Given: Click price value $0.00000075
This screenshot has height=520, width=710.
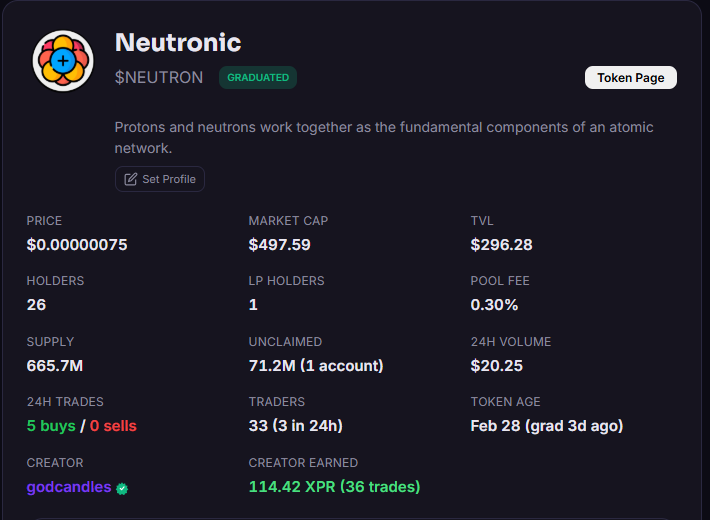Looking at the screenshot, I should pos(77,245).
